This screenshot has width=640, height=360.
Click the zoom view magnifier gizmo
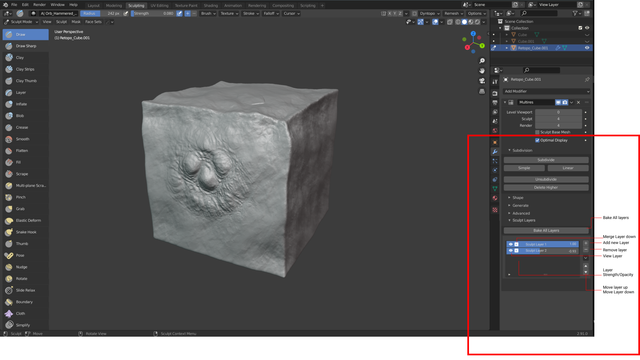coord(482,61)
